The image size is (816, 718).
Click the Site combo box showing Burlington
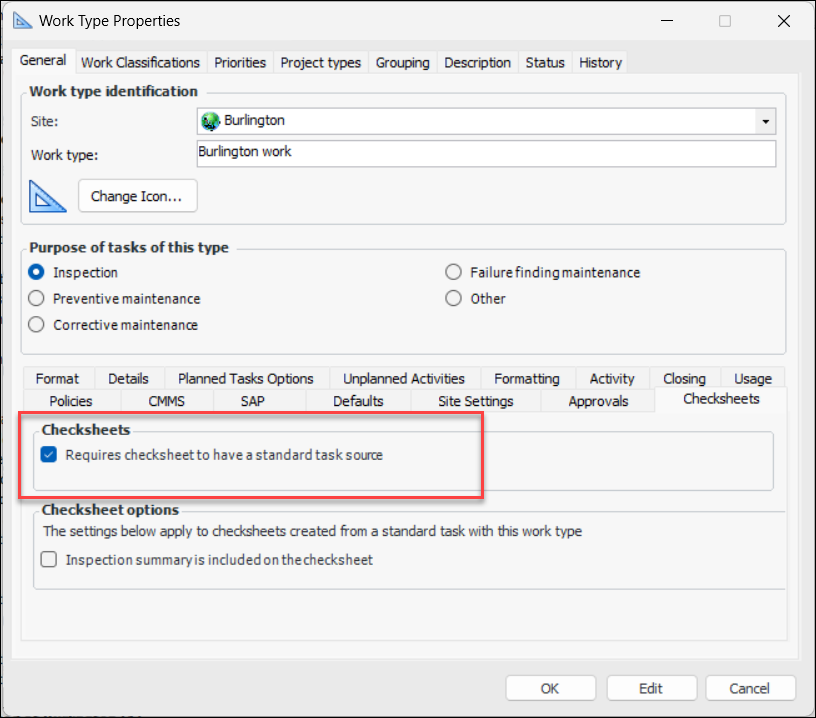coord(486,121)
